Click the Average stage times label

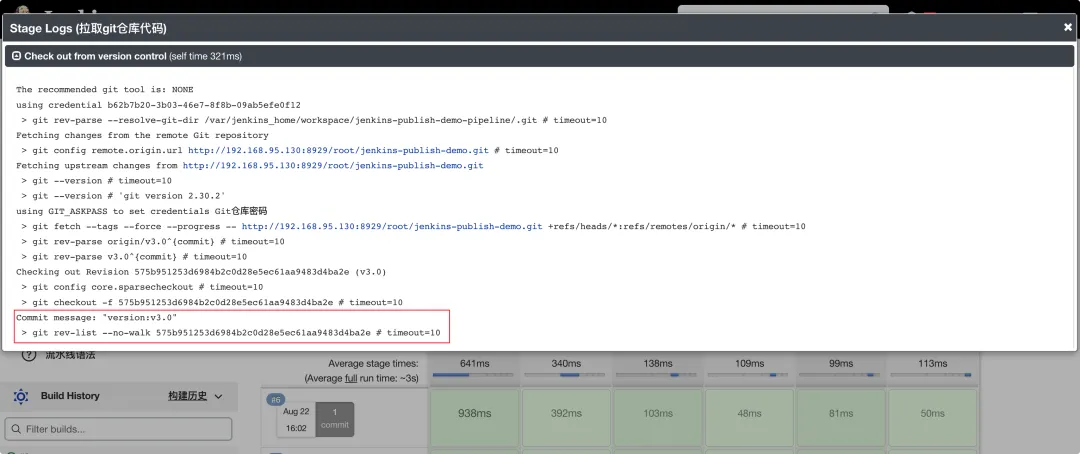pyautogui.click(x=373, y=364)
